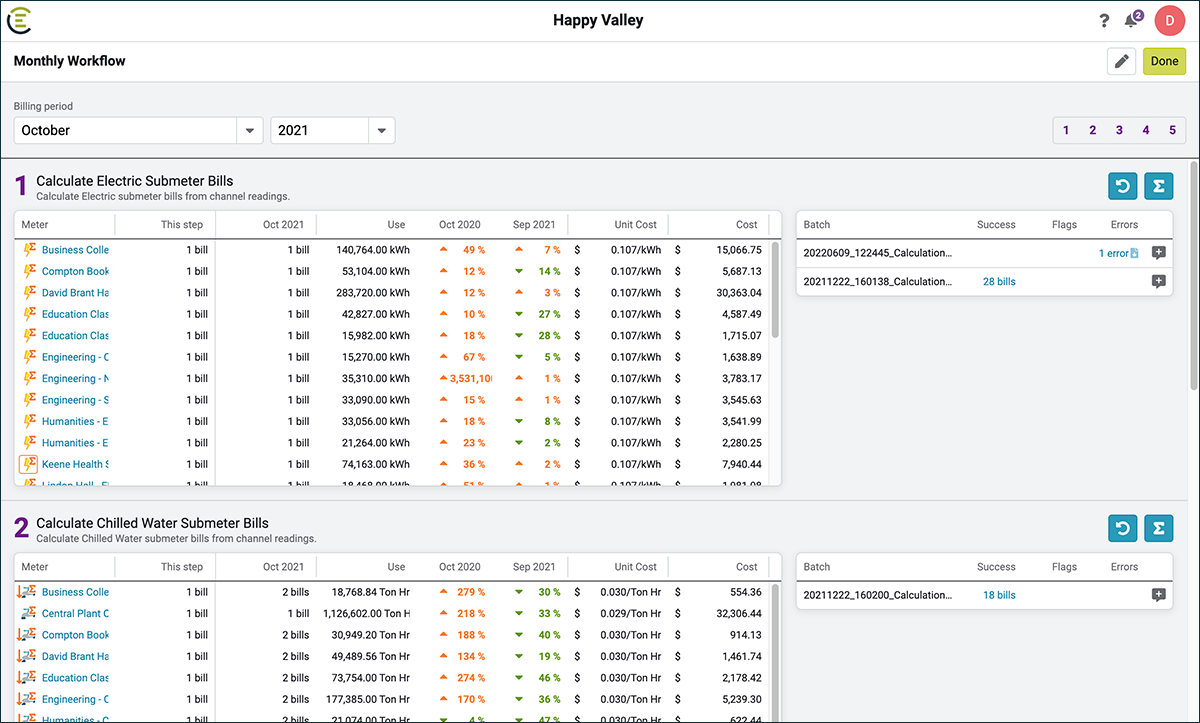Viewport: 1200px width, 723px height.
Task: Click the meter icon in the 177,385.00 Ton Hr row
Action: (x=28, y=700)
